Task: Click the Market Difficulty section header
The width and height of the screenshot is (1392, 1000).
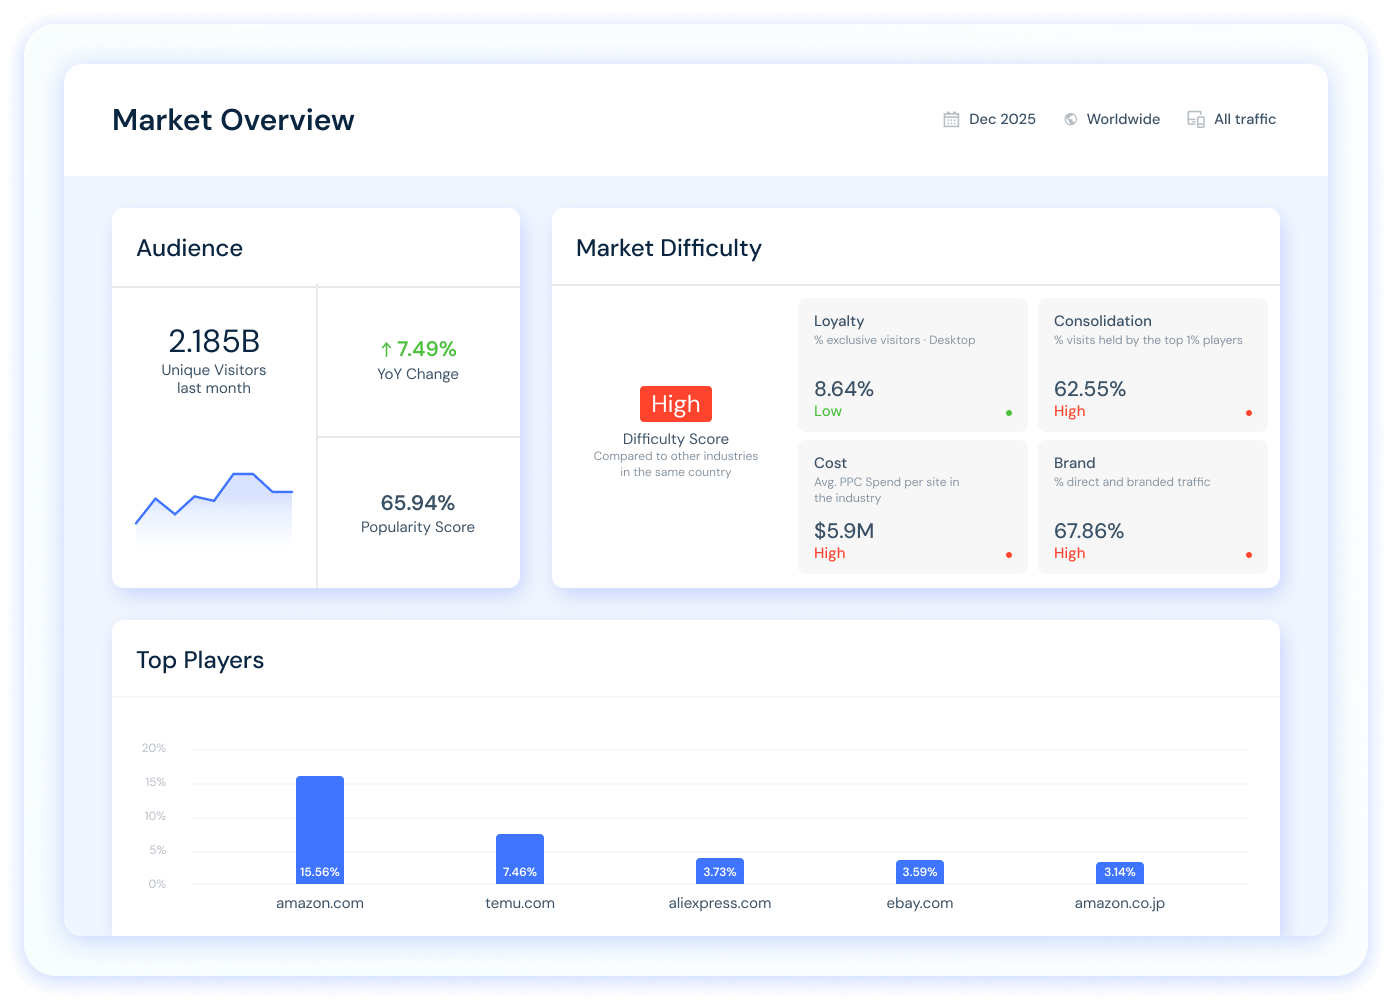Action: 669,247
